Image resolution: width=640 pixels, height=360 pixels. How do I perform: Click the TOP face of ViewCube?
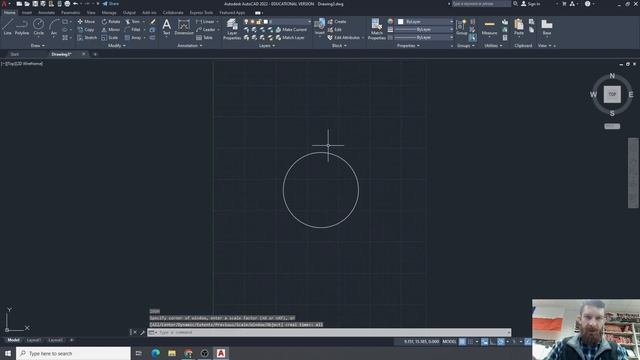[x=612, y=94]
